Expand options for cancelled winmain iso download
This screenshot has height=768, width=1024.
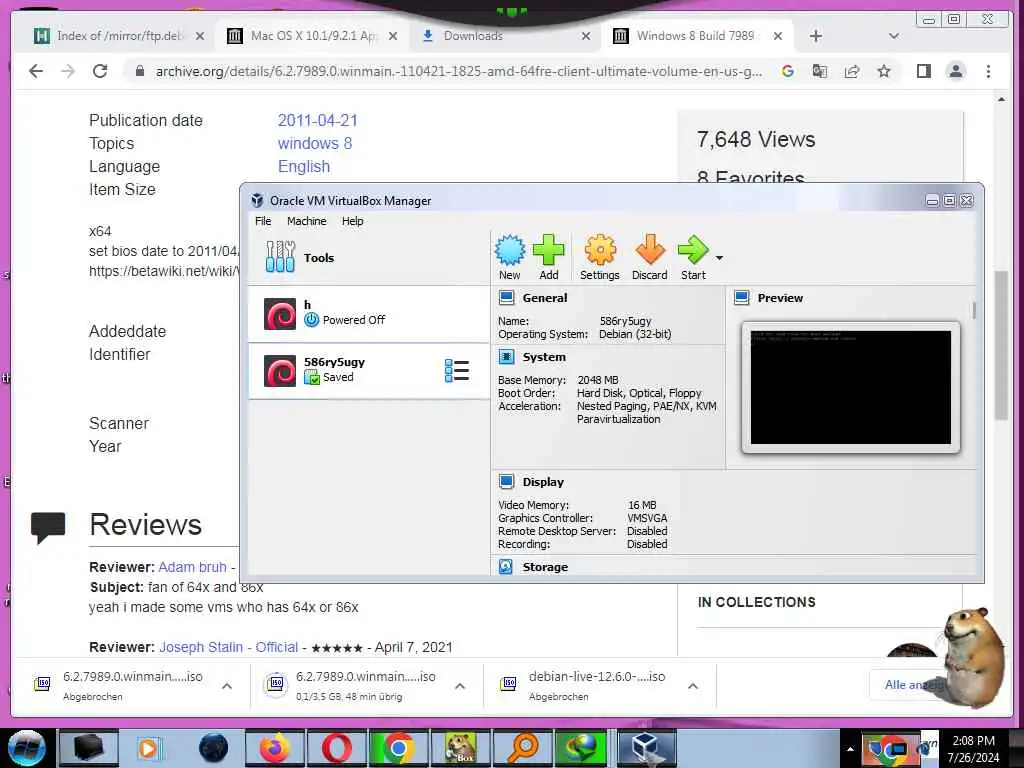(227, 686)
